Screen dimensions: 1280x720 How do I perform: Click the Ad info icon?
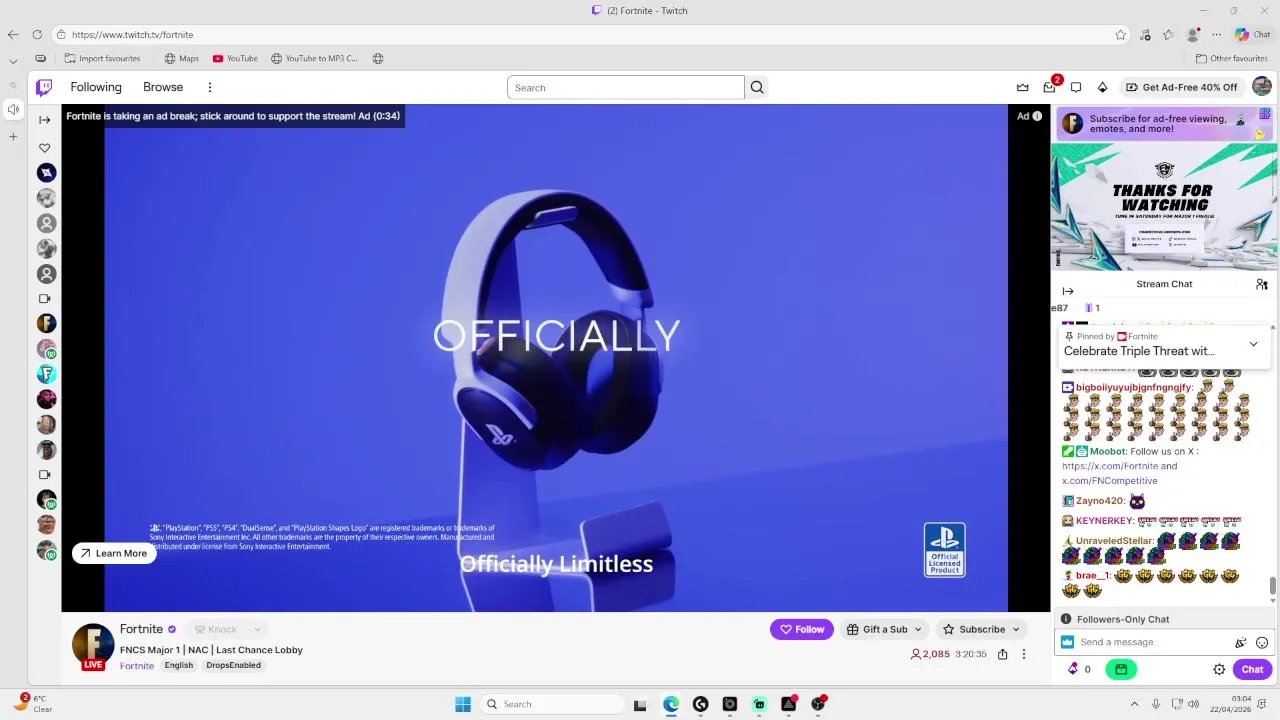click(x=1037, y=117)
